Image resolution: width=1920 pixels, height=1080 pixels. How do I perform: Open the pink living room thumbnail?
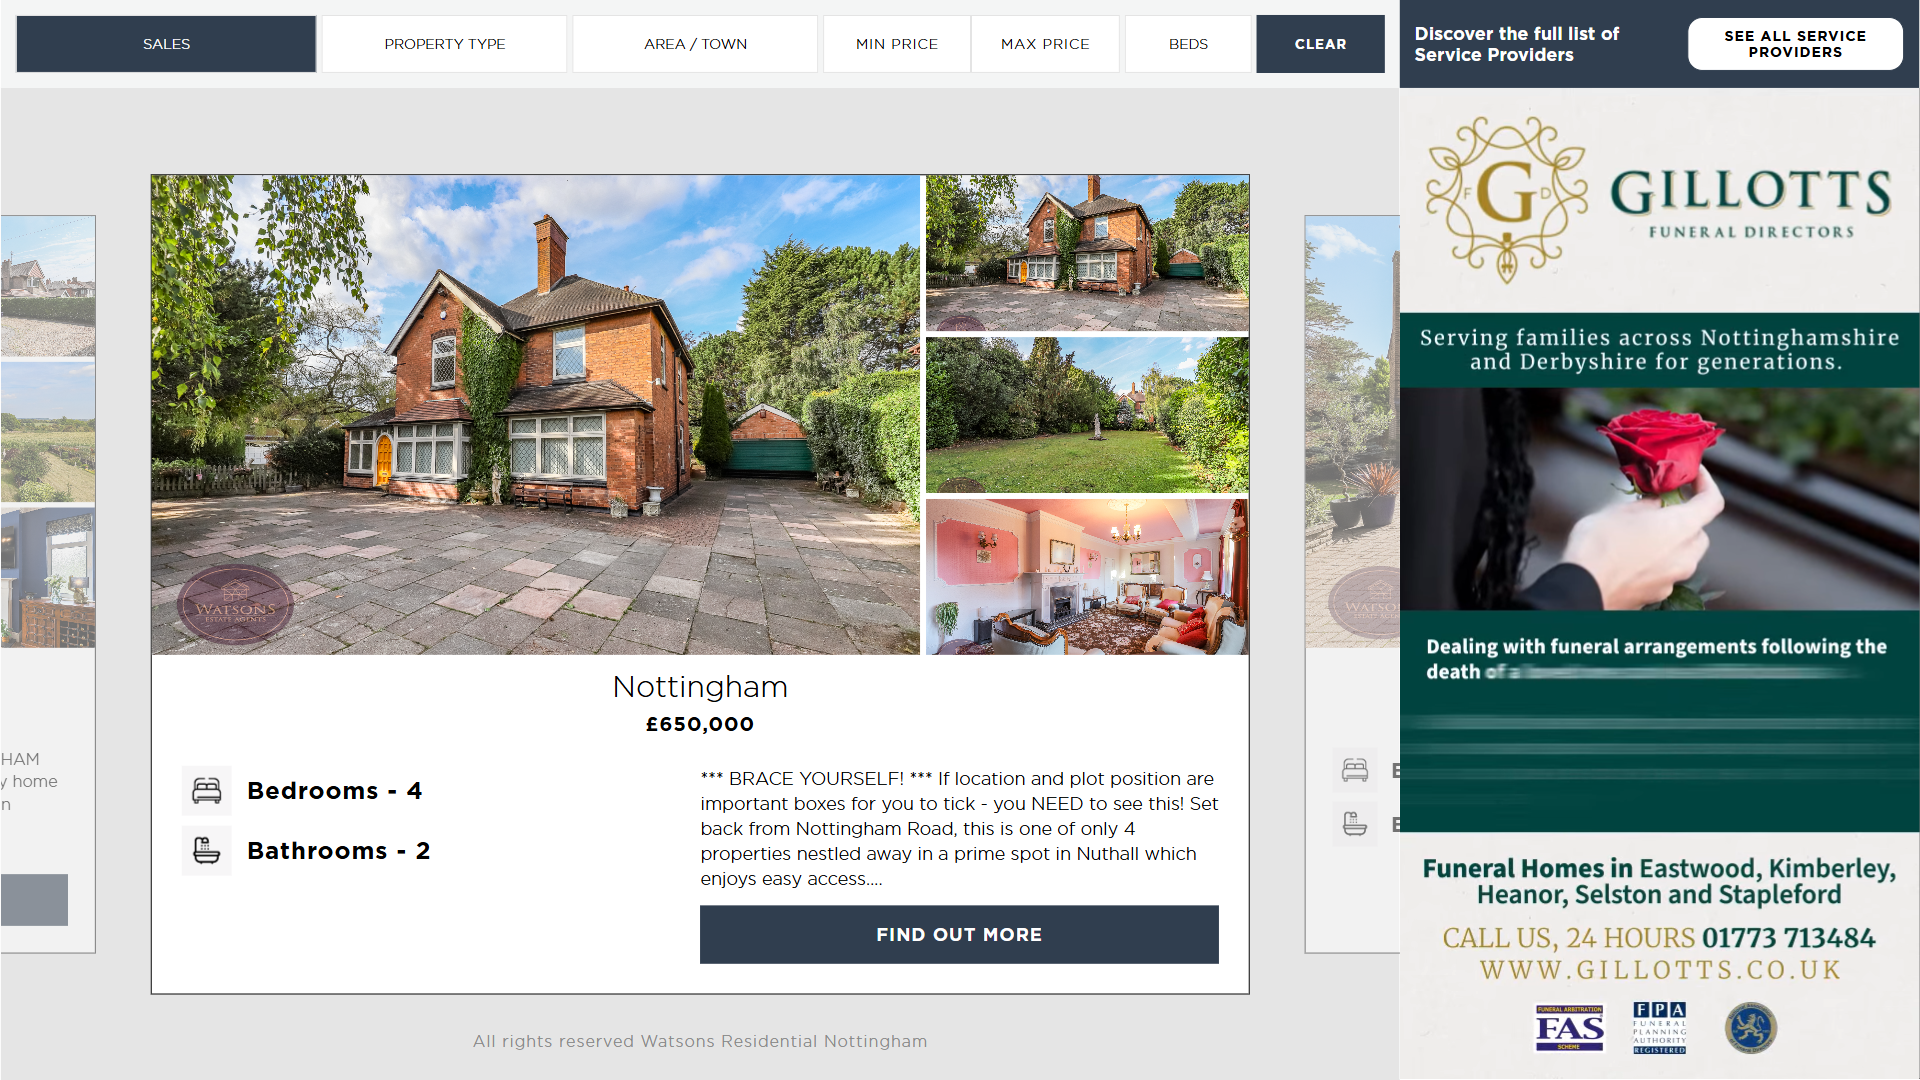pos(1087,577)
